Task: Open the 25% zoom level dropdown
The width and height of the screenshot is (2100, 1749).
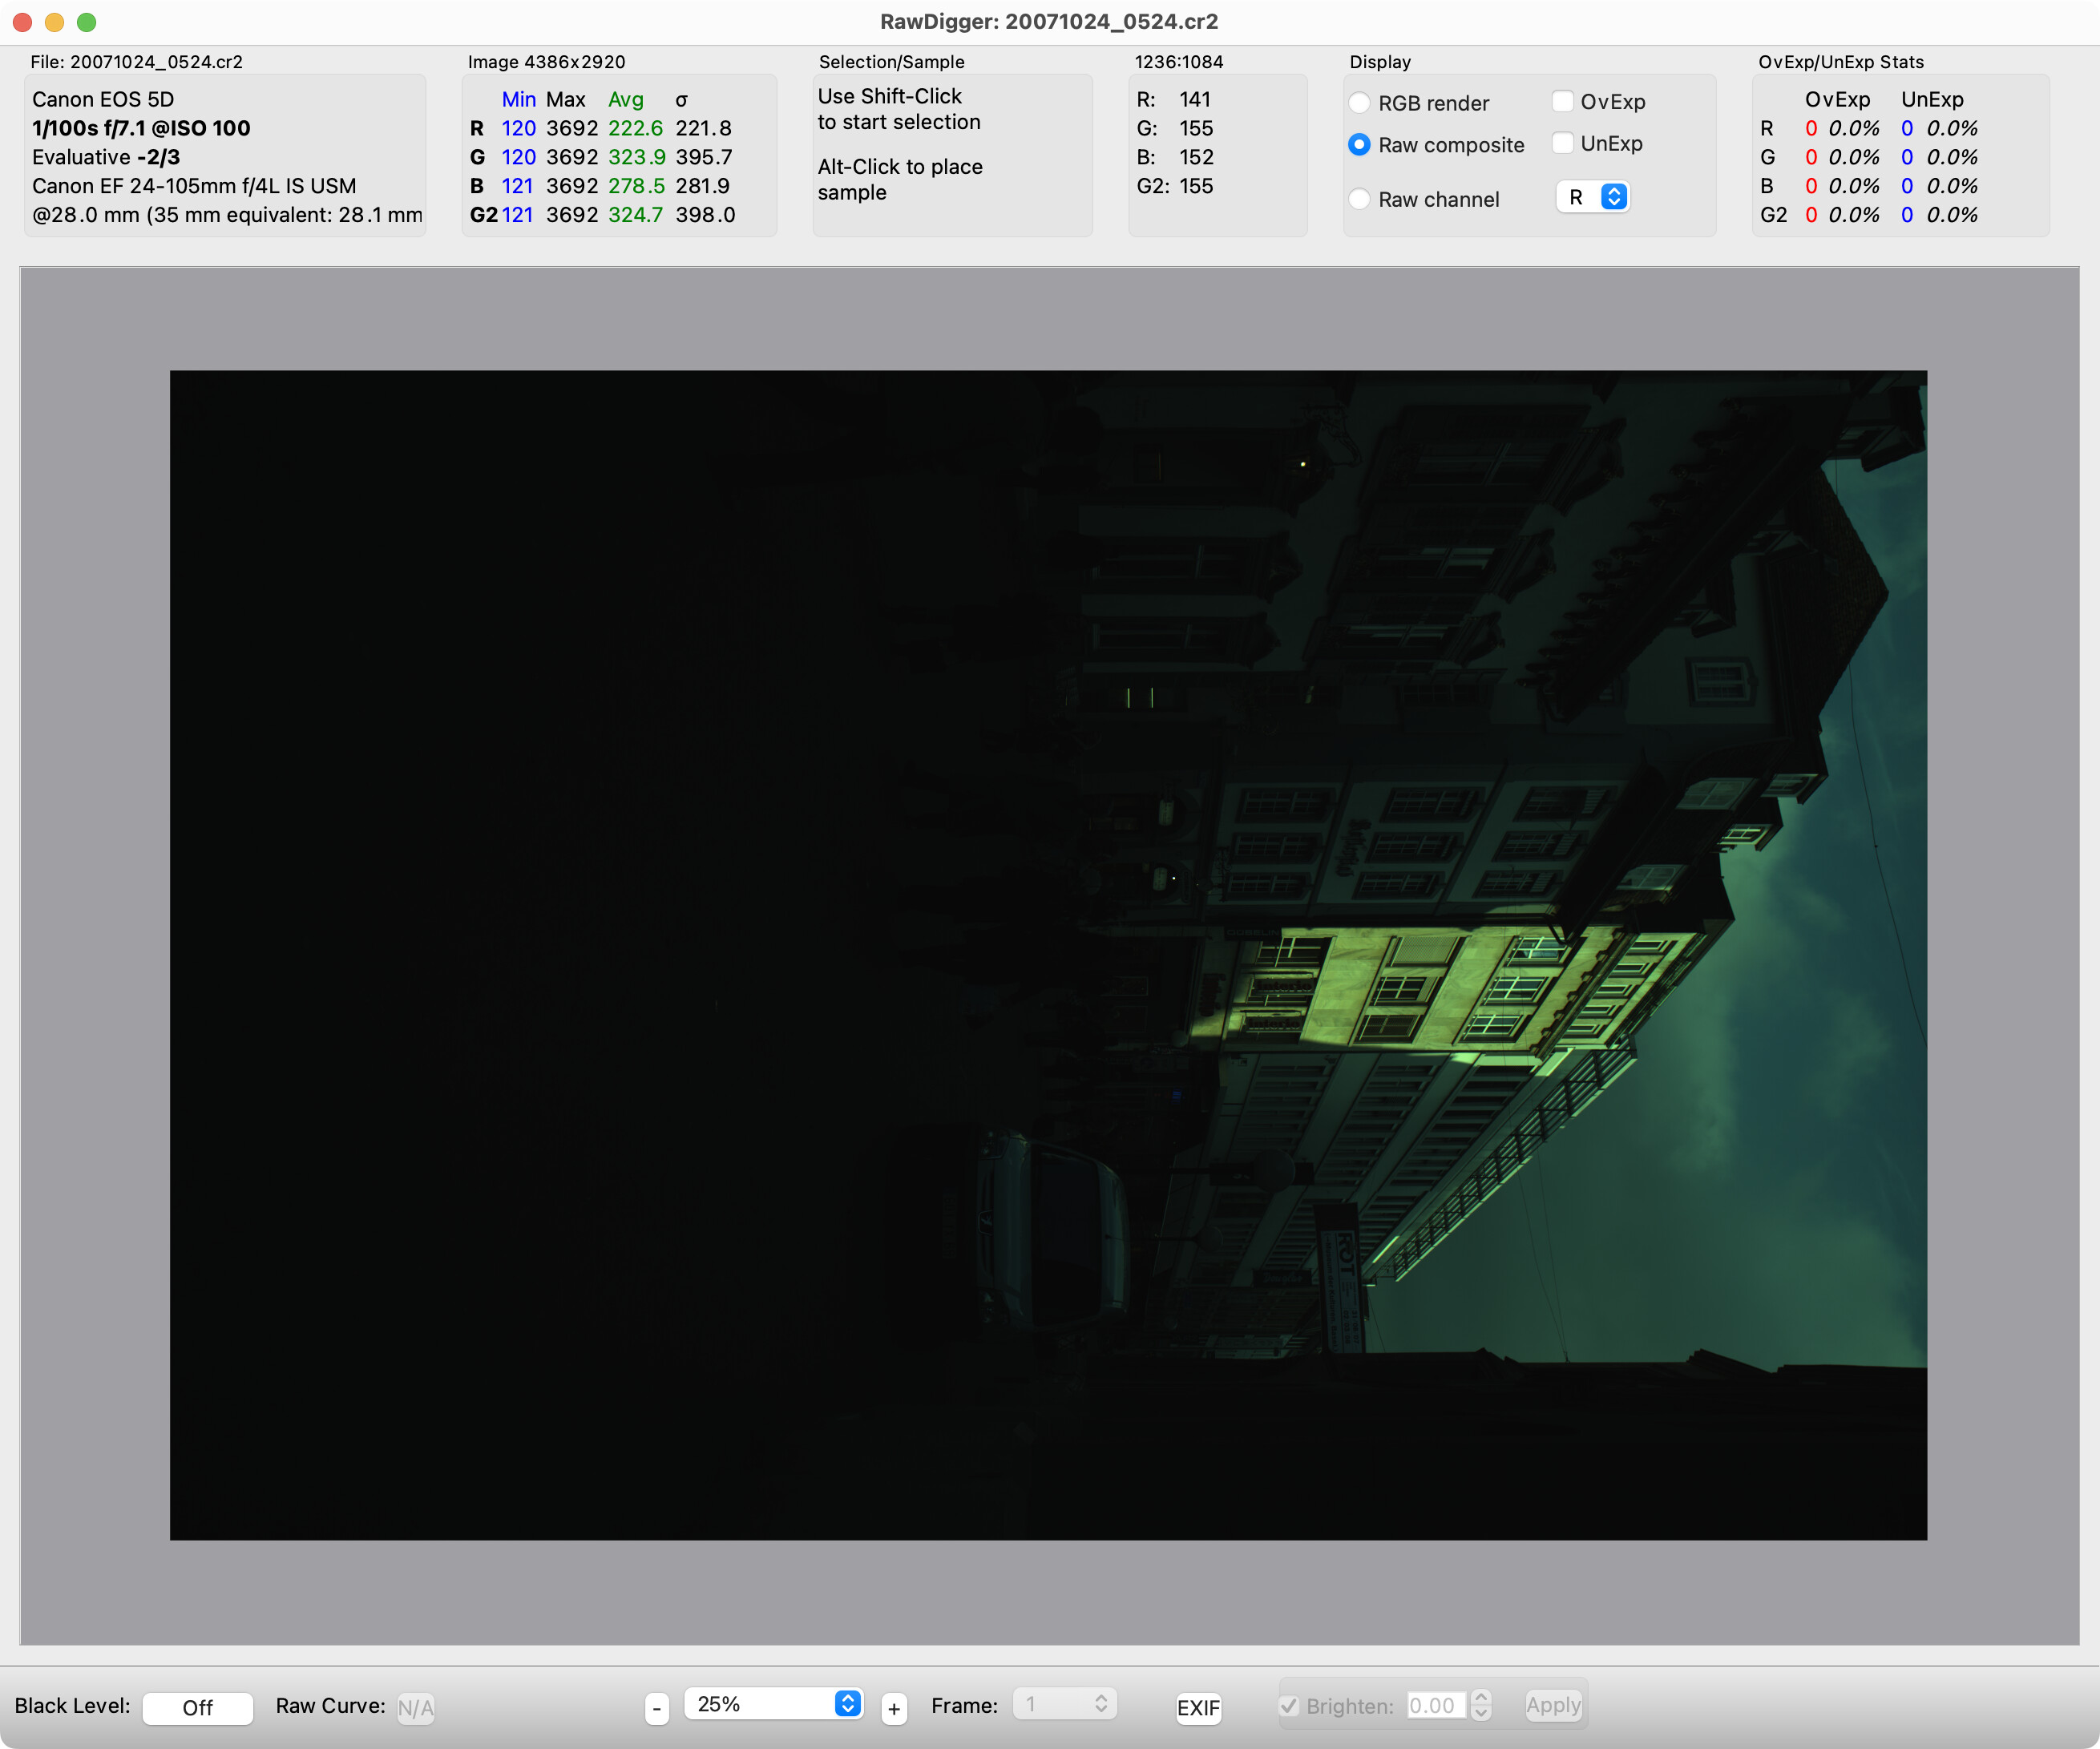Action: point(772,1704)
